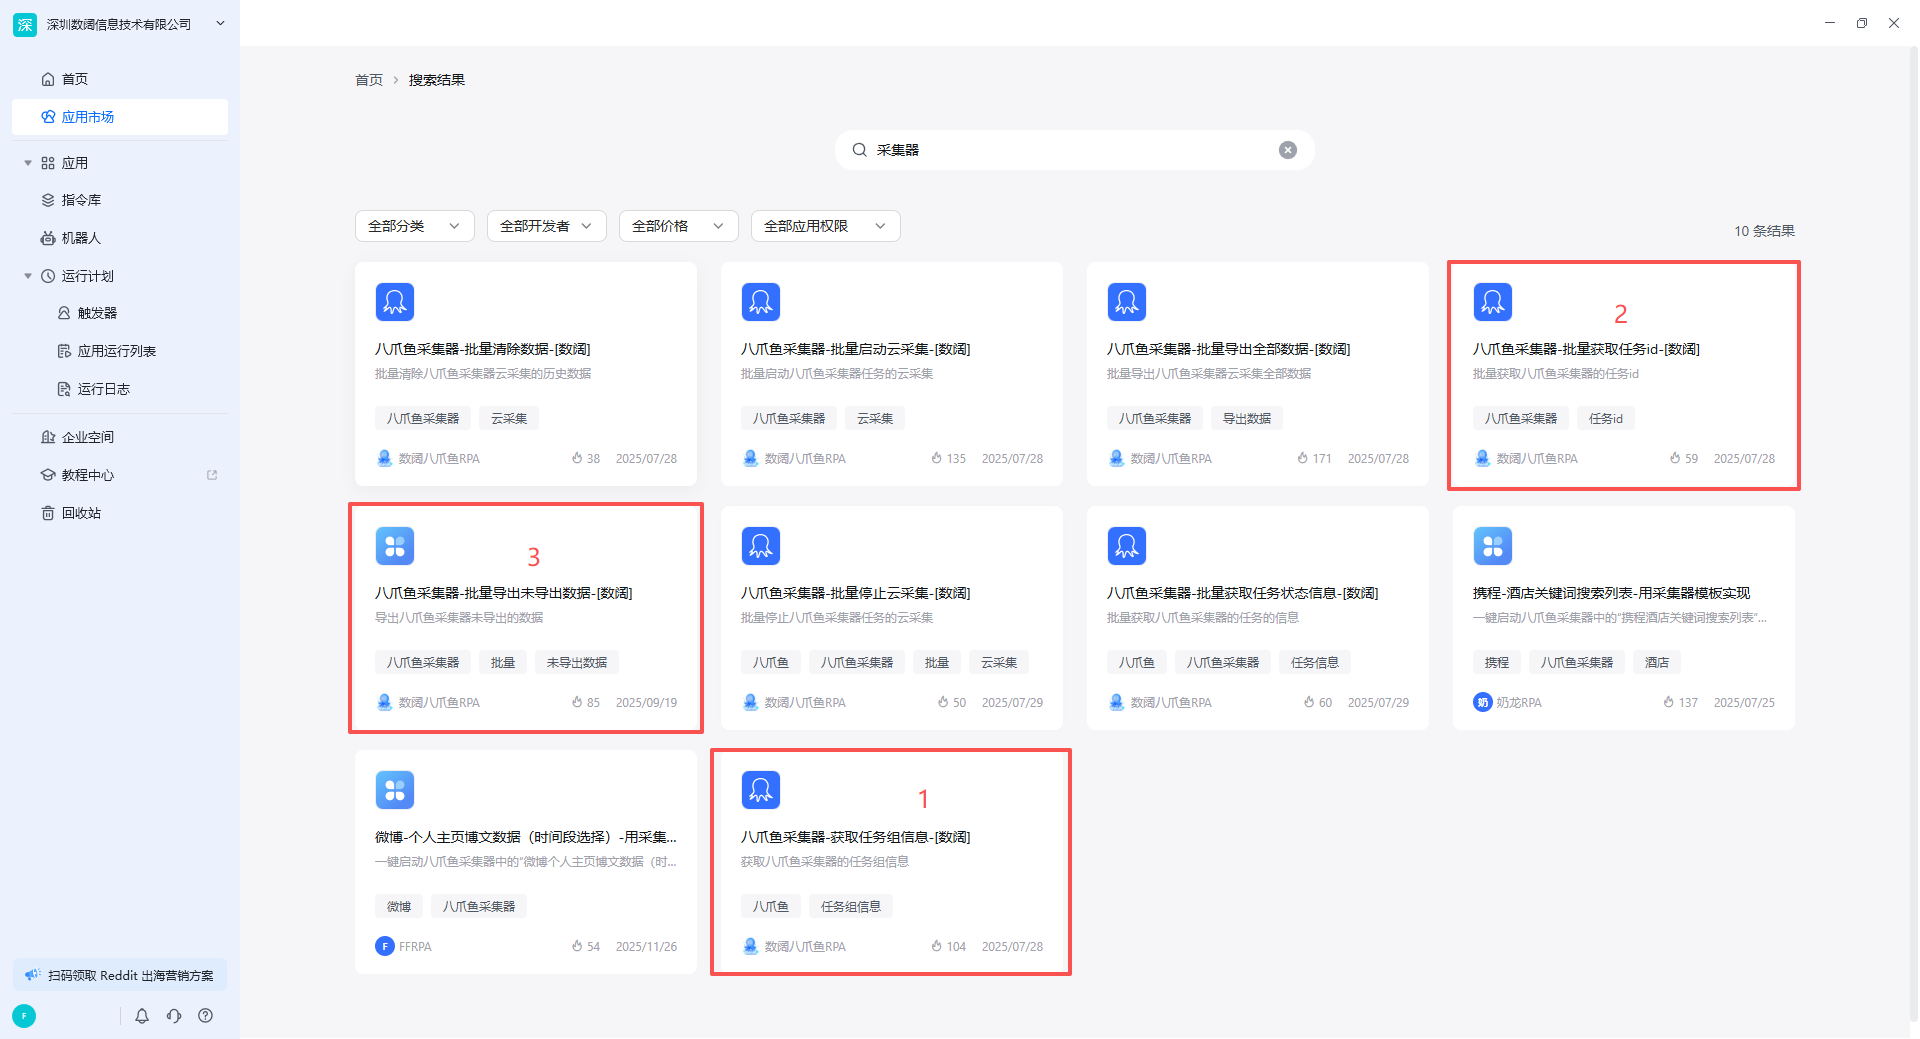Click the FFRPA developer avatar
The height and width of the screenshot is (1039, 1920).
tap(385, 946)
